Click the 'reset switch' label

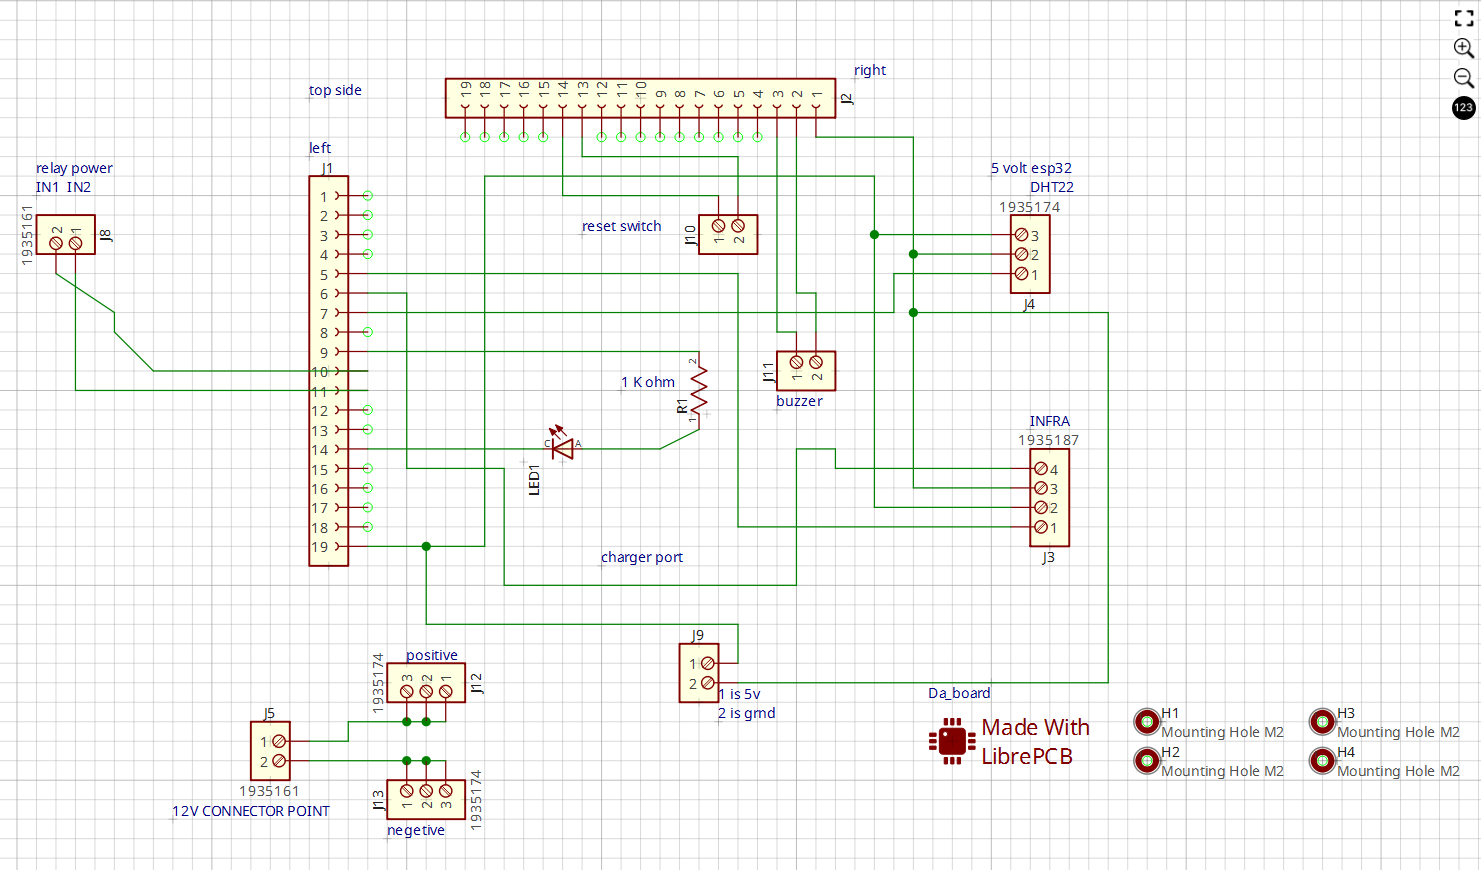[x=622, y=226]
